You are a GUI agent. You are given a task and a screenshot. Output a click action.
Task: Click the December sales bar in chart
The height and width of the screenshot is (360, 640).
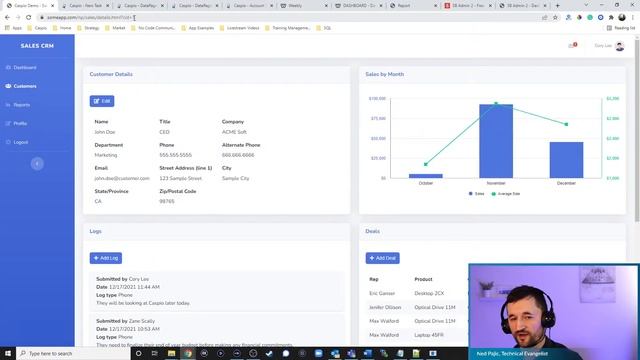click(x=566, y=160)
